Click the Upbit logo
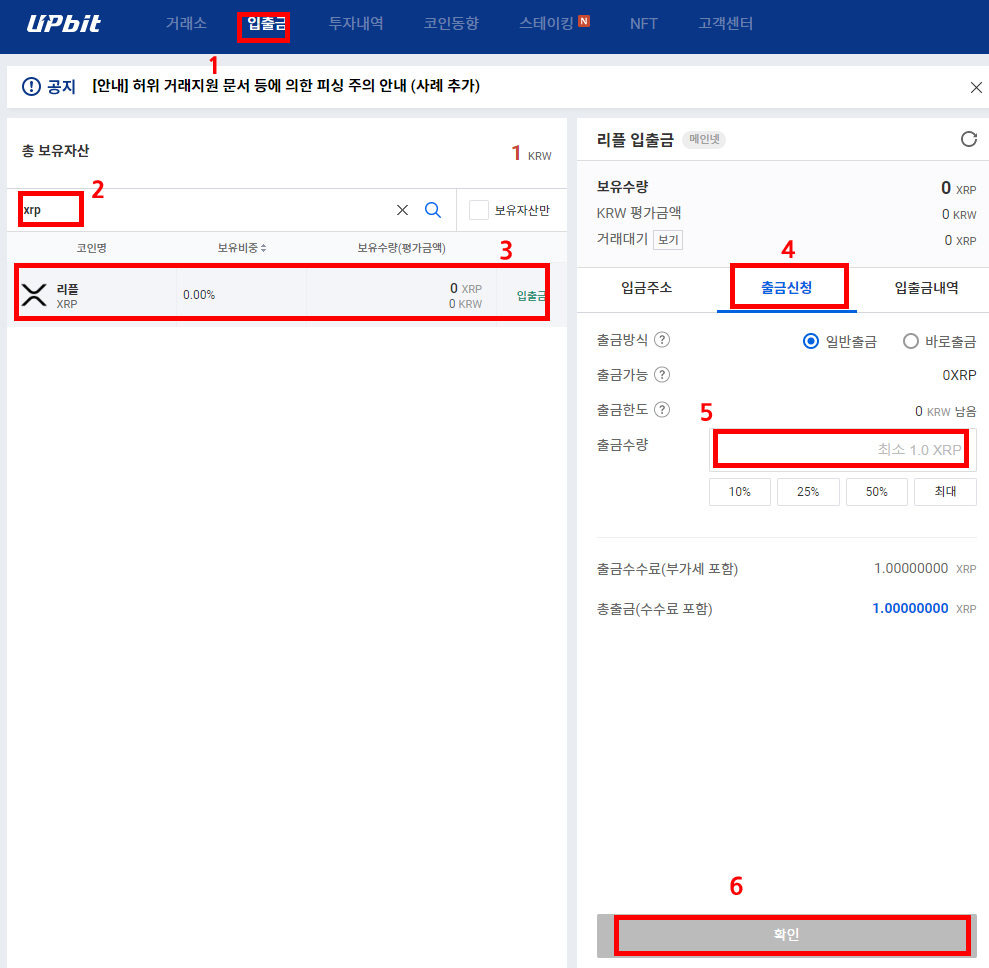This screenshot has height=968, width=989. 63,23
